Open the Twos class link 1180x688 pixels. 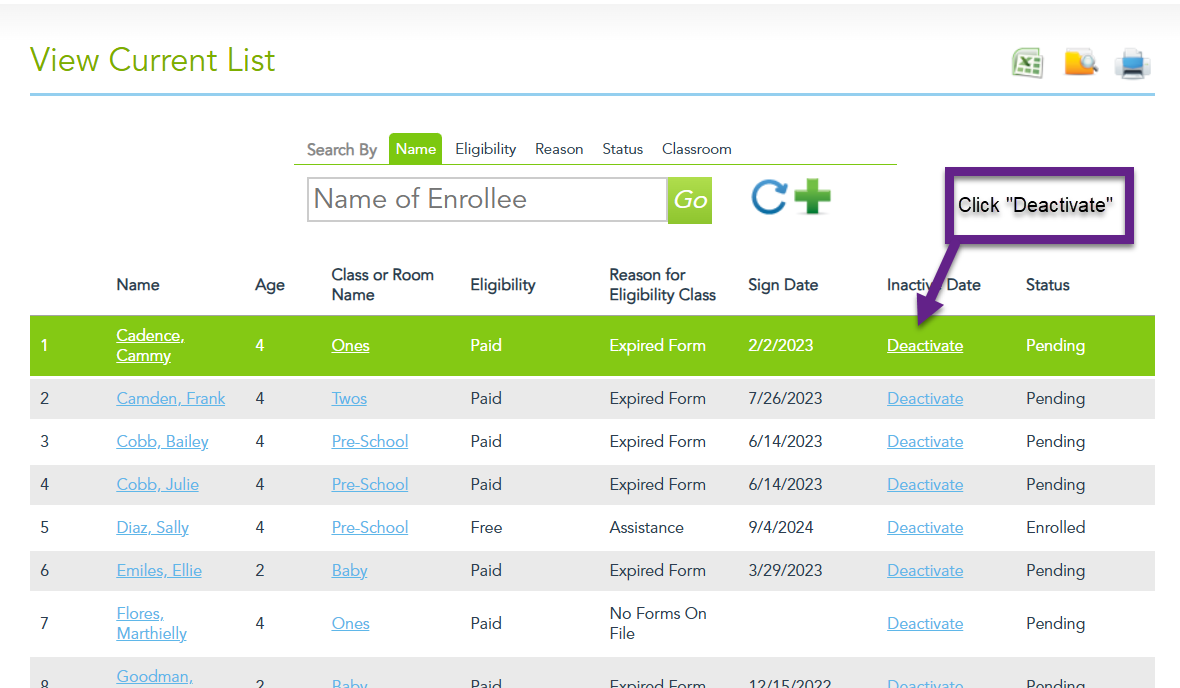coord(349,398)
